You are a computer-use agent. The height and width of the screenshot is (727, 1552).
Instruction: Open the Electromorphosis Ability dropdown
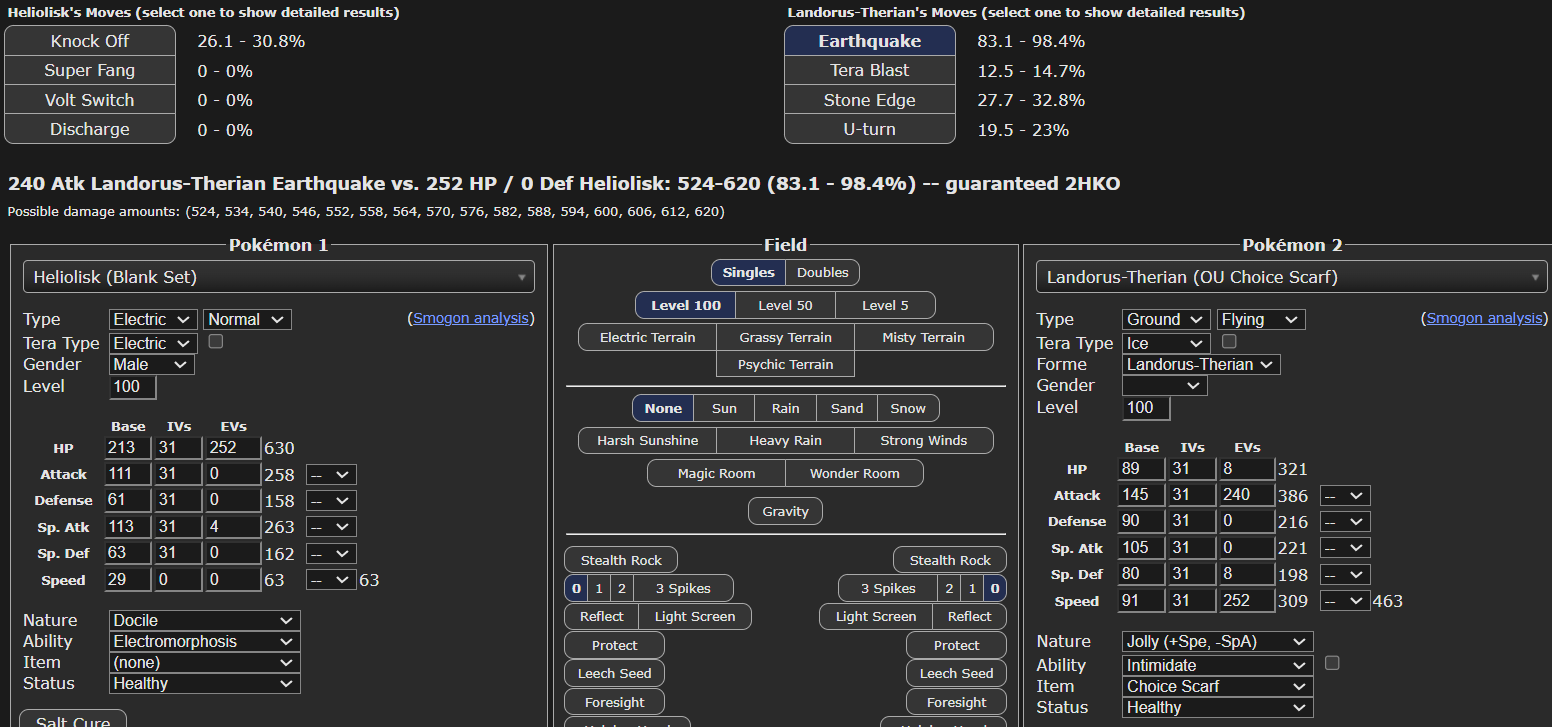tap(205, 642)
